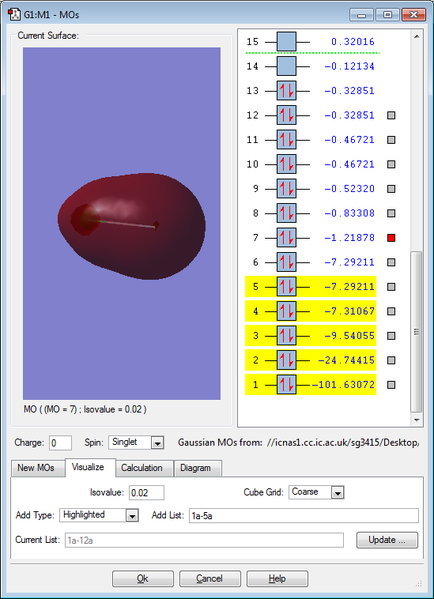Click the Cancel button
The width and height of the screenshot is (434, 599).
click(x=210, y=579)
